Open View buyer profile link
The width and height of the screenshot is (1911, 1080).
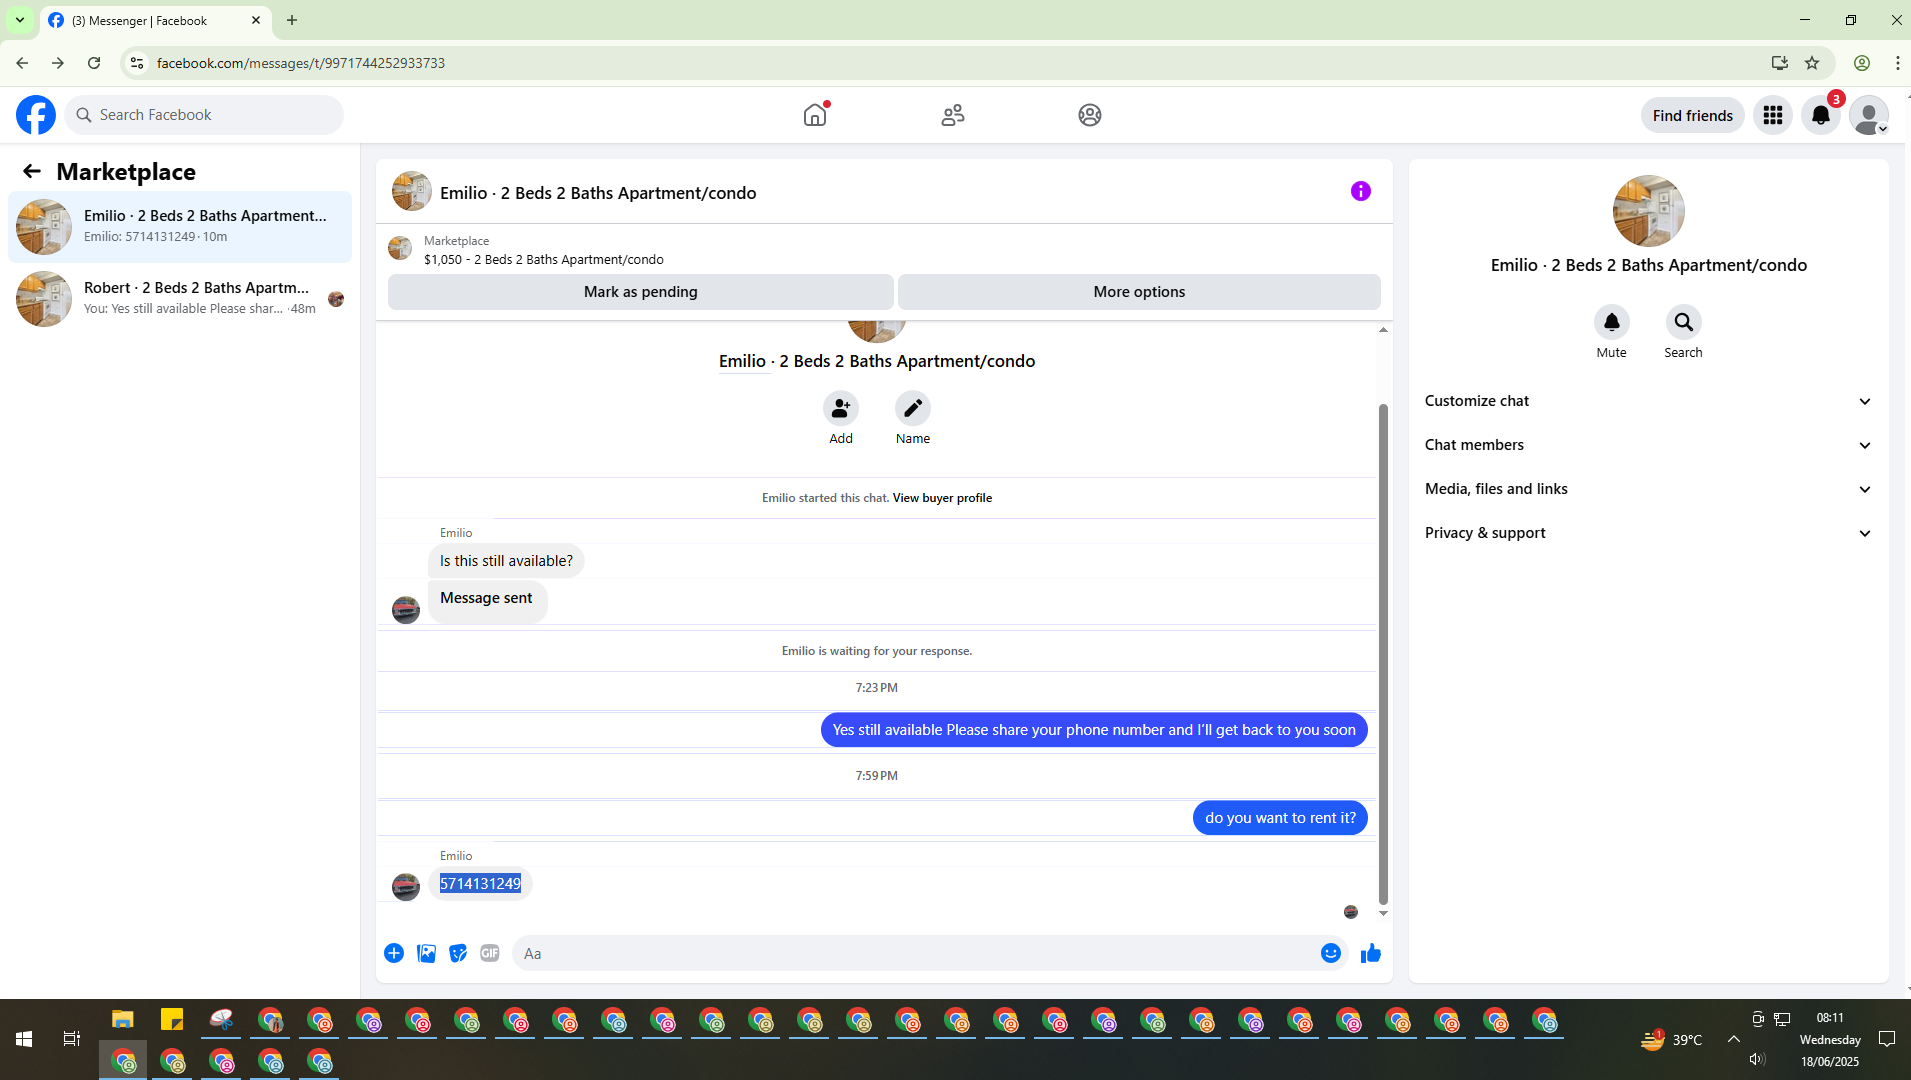coord(942,498)
